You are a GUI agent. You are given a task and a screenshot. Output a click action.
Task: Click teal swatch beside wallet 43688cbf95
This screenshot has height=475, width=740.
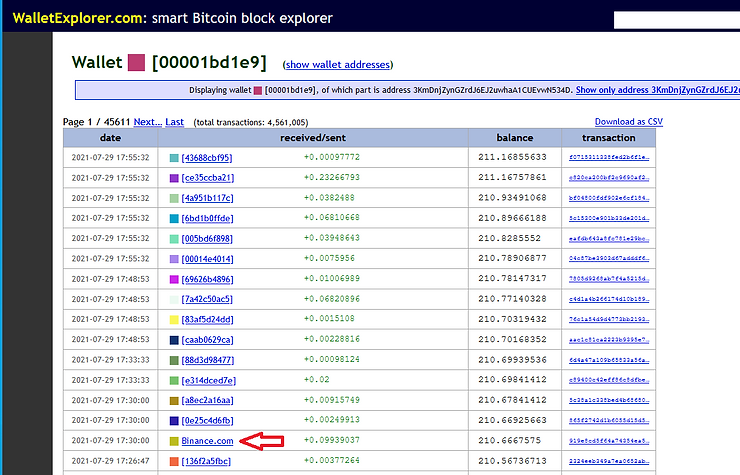[x=174, y=158]
